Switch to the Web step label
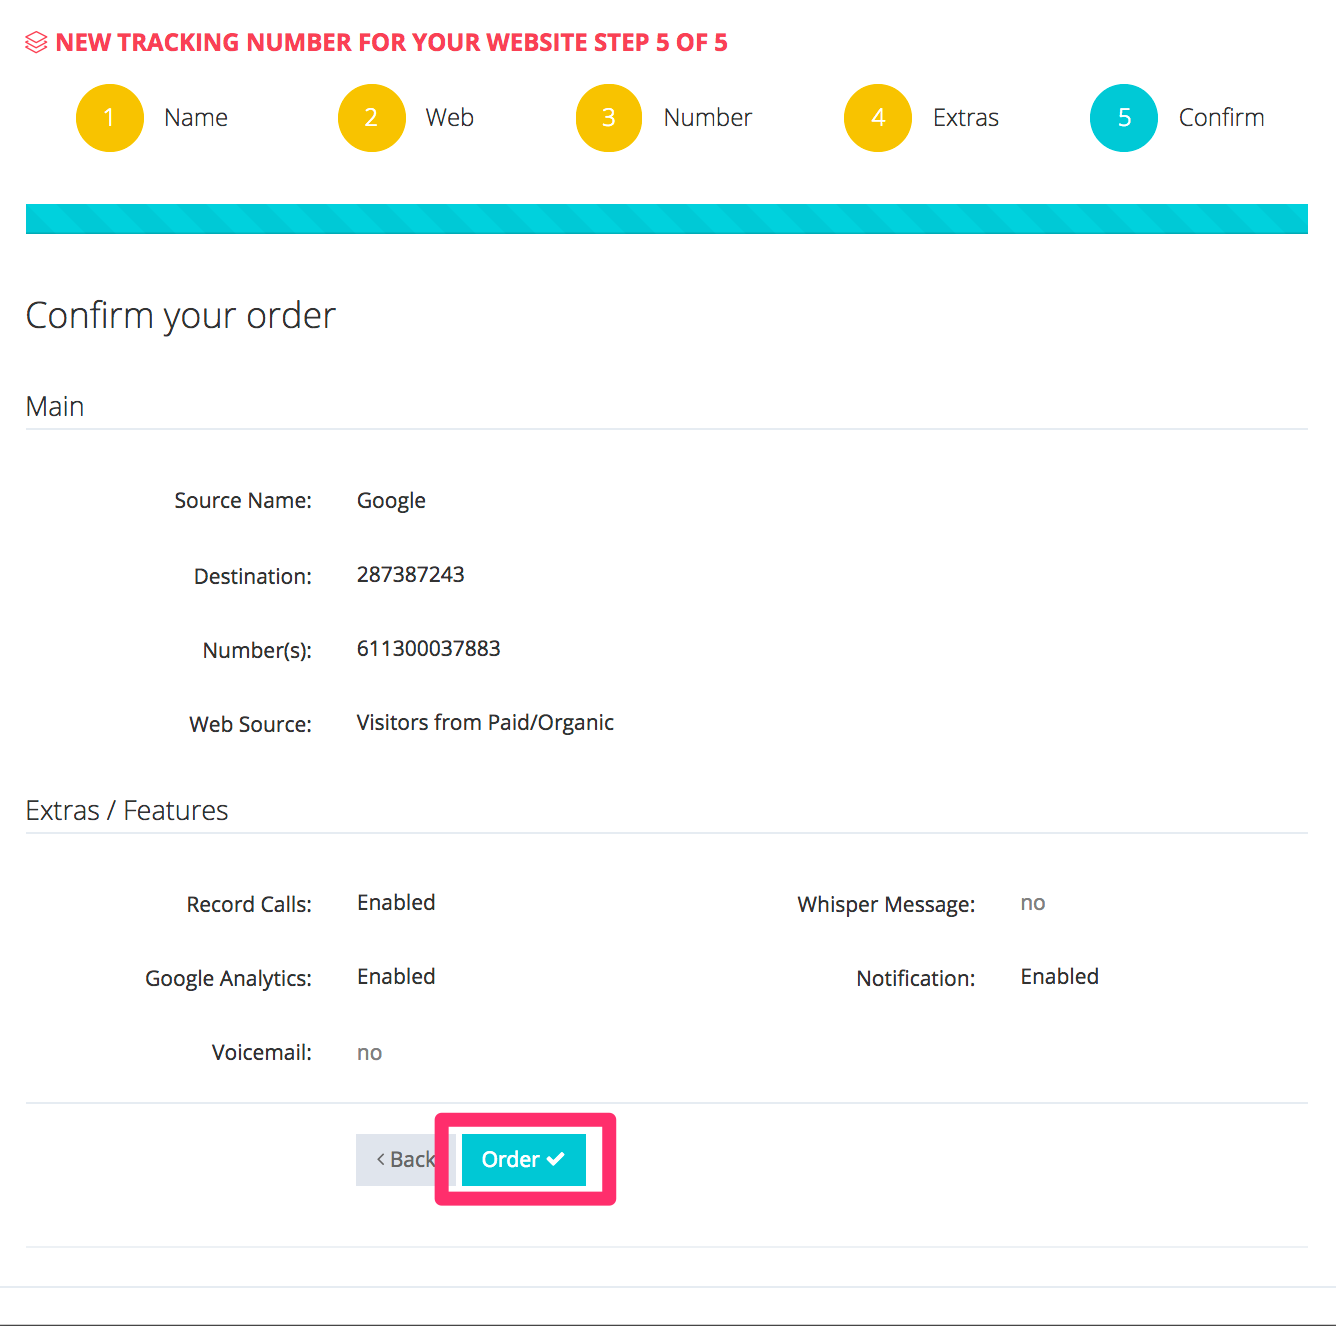Screen dimensions: 1336x1326 (x=449, y=118)
